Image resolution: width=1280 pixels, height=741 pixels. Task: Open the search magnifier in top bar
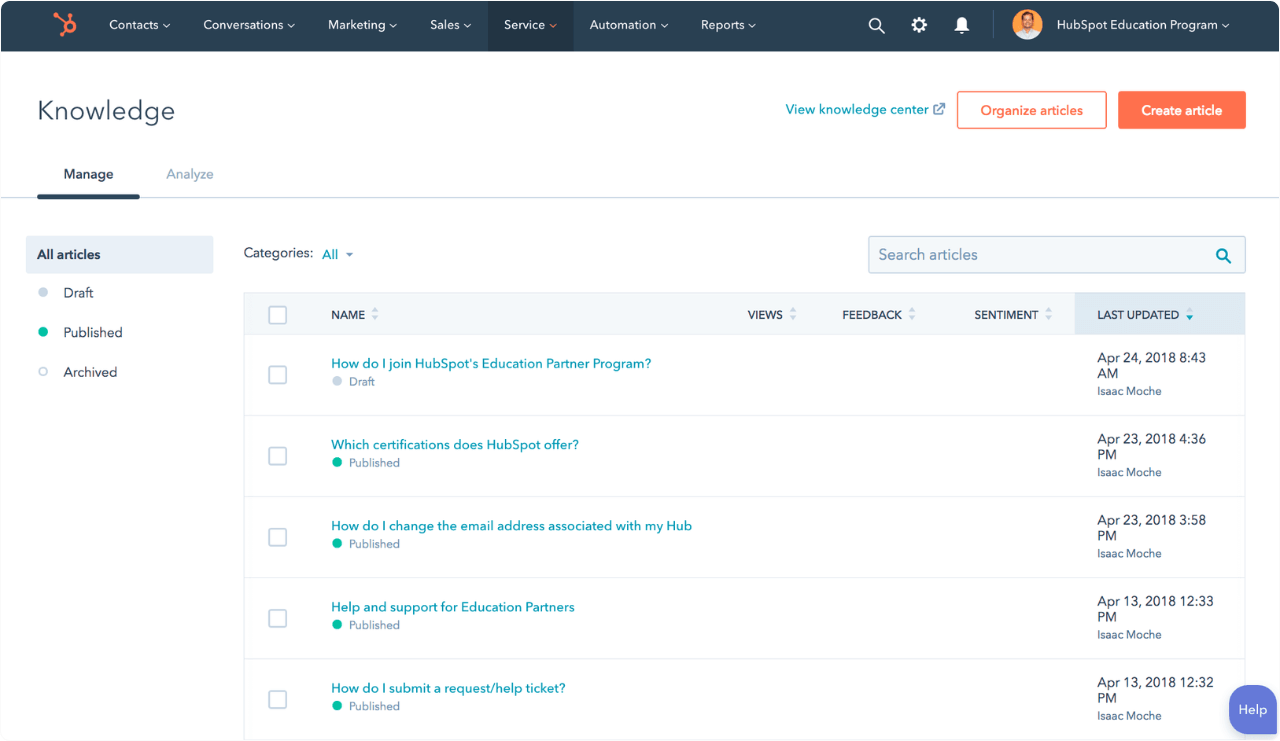pyautogui.click(x=876, y=26)
